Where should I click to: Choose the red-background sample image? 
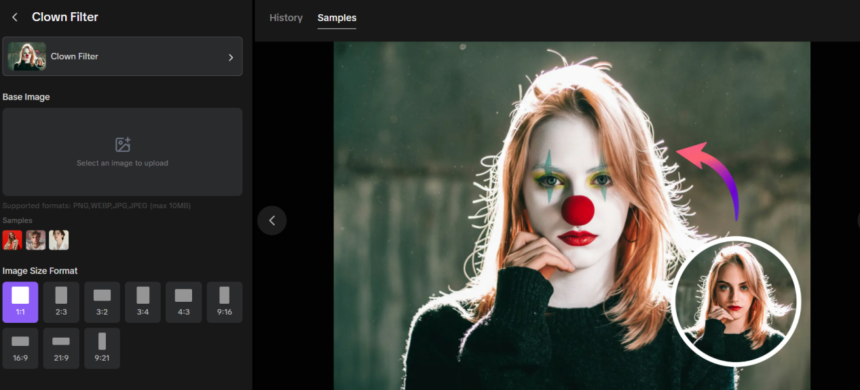(13, 240)
